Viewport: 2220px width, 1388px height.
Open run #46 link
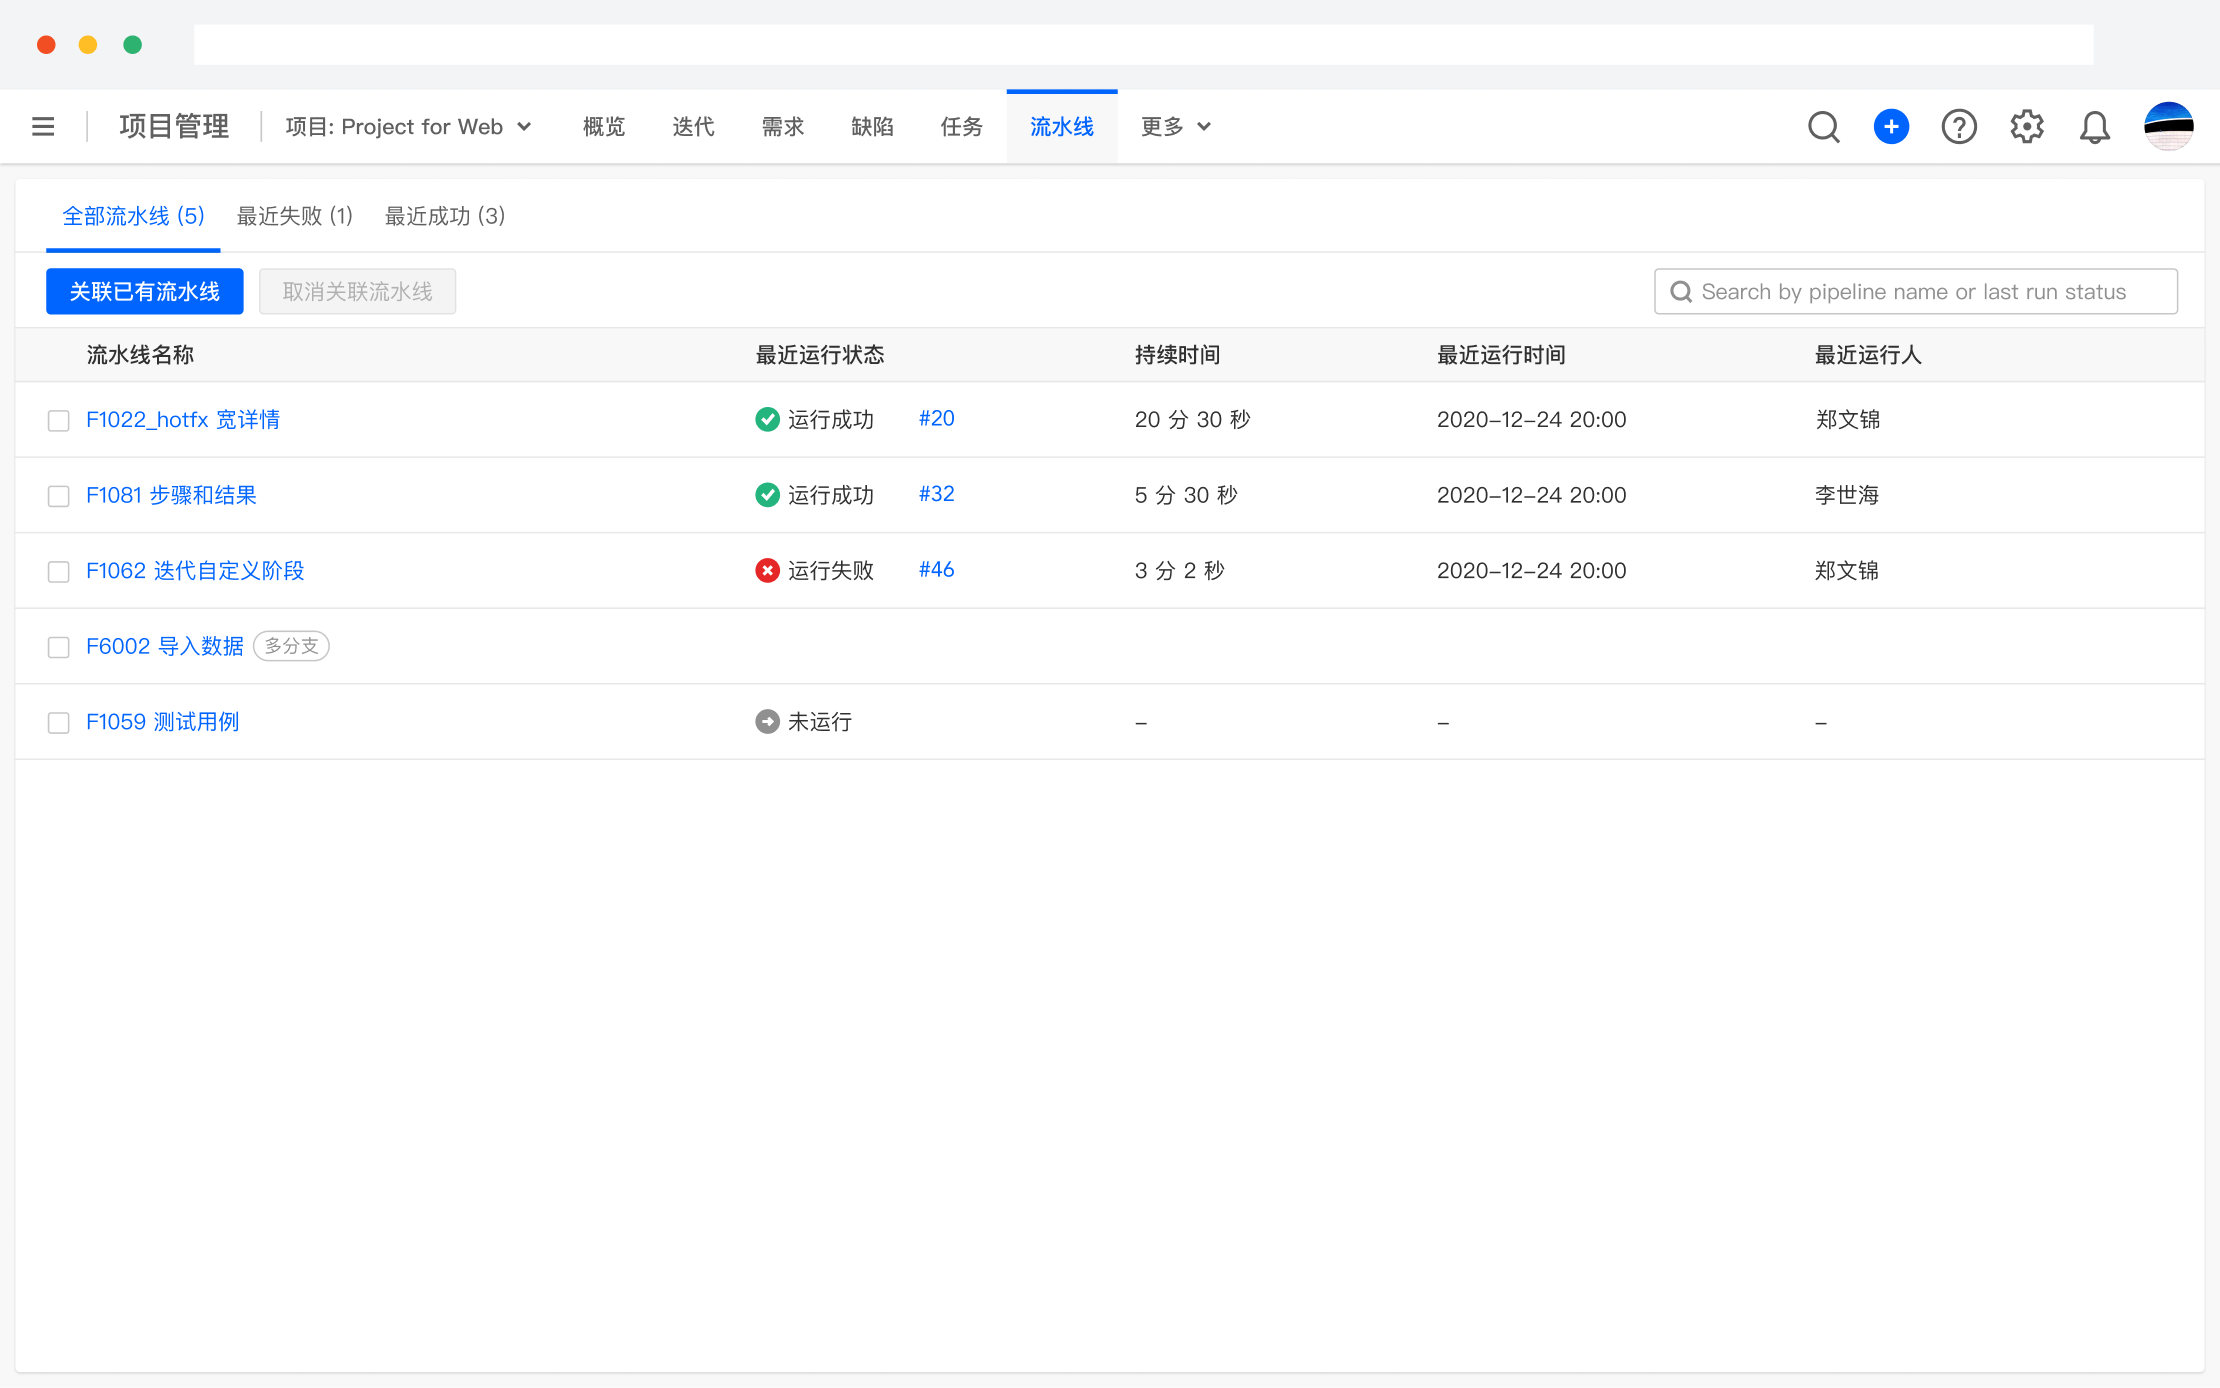point(936,570)
